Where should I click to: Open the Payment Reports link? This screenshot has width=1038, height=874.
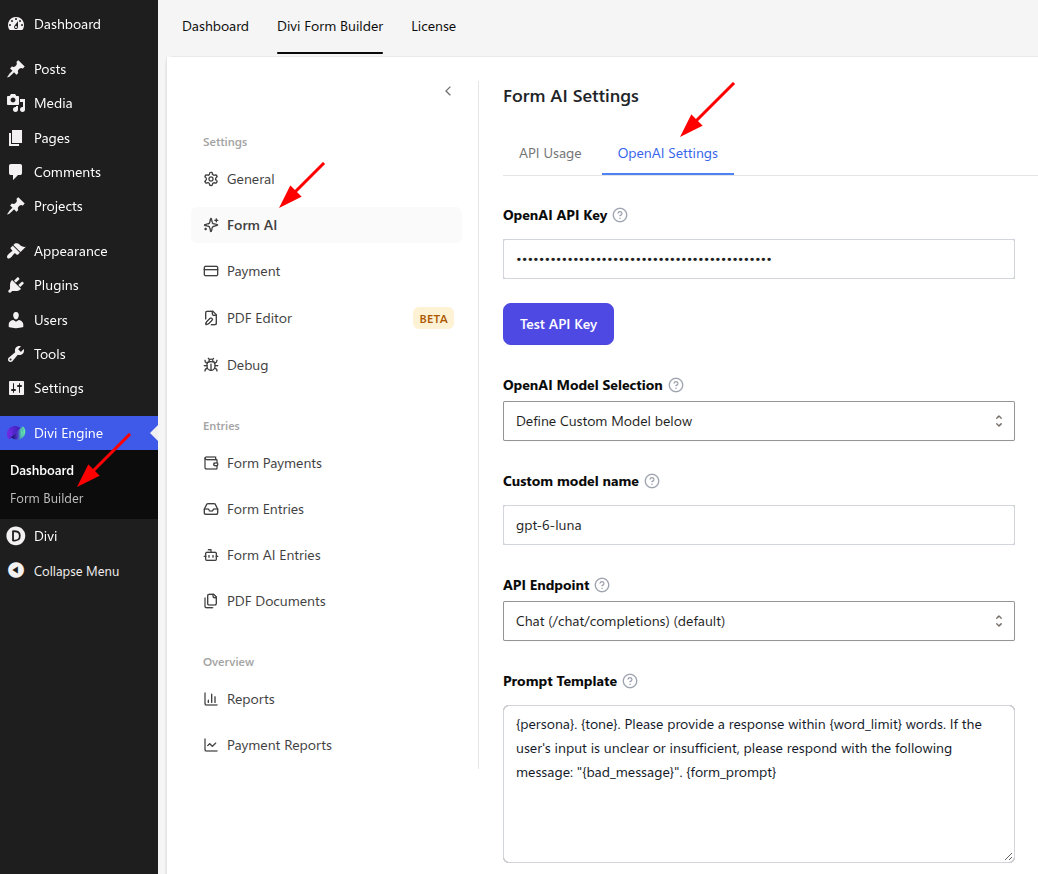(279, 745)
